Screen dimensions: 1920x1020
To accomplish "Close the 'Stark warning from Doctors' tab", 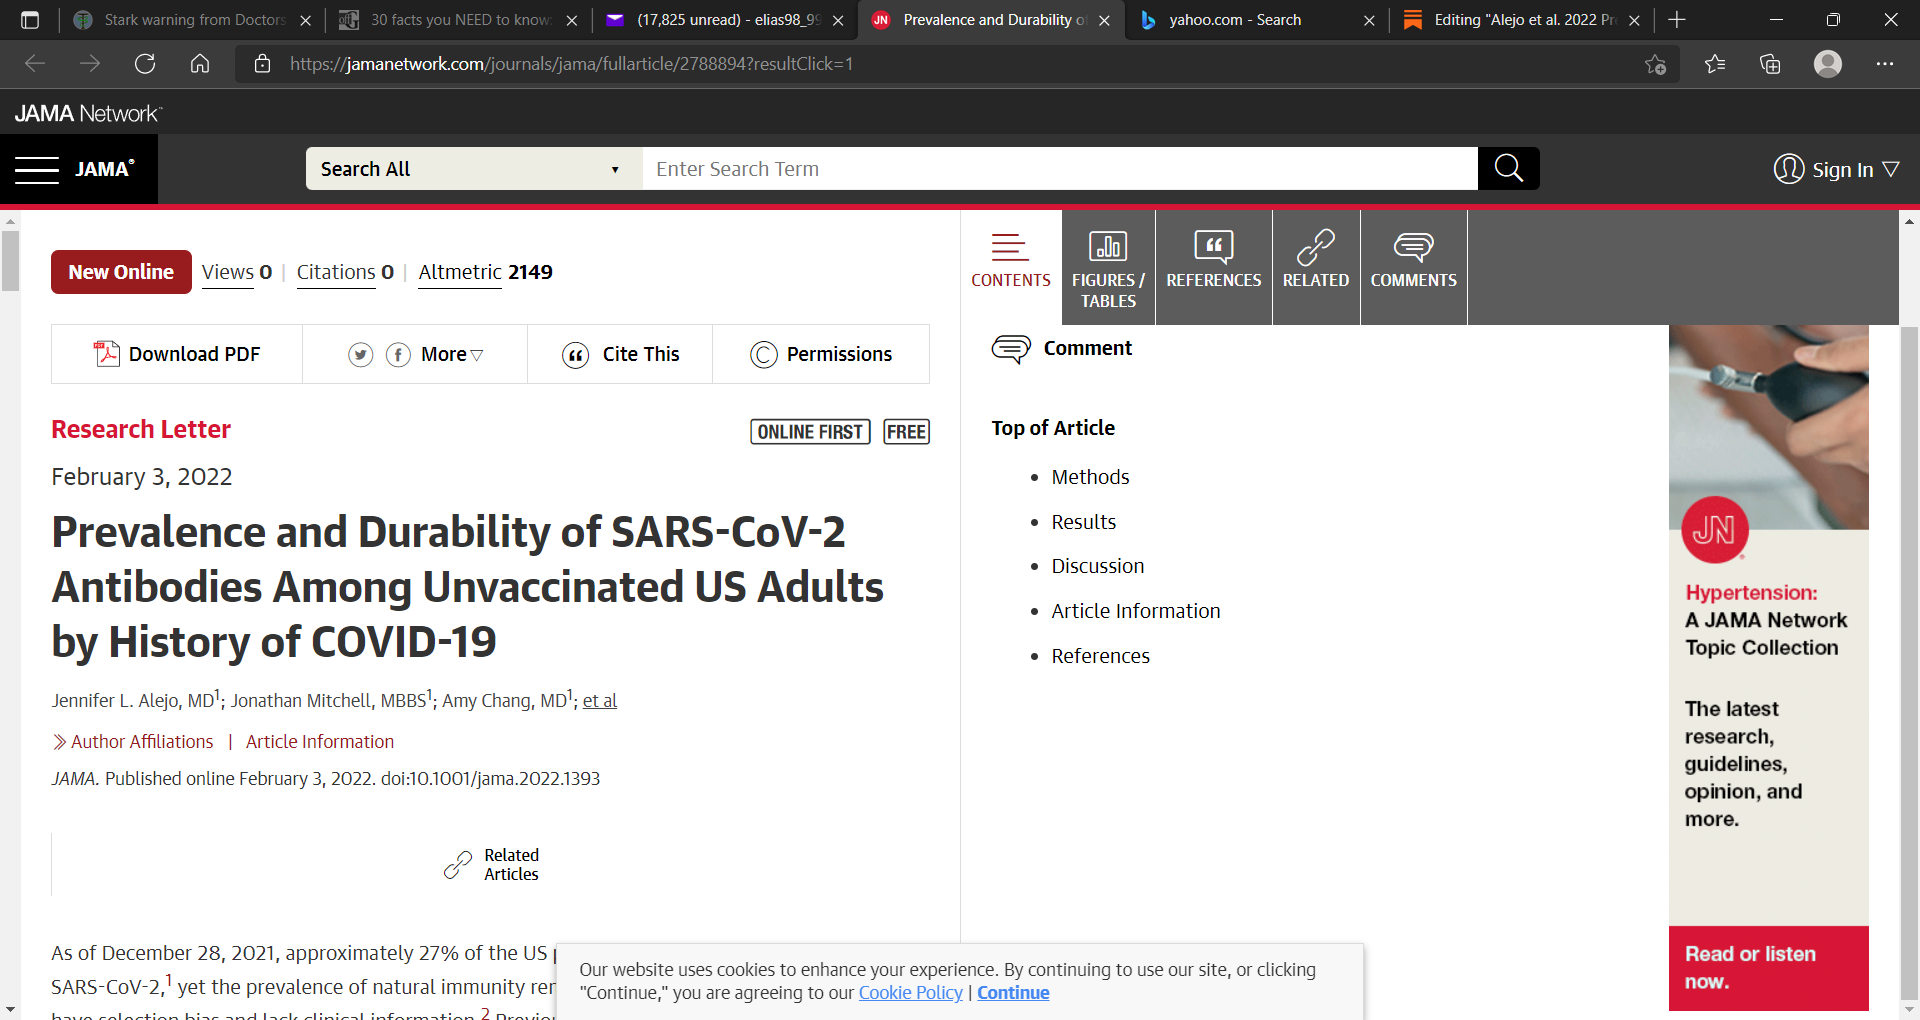I will pos(305,20).
